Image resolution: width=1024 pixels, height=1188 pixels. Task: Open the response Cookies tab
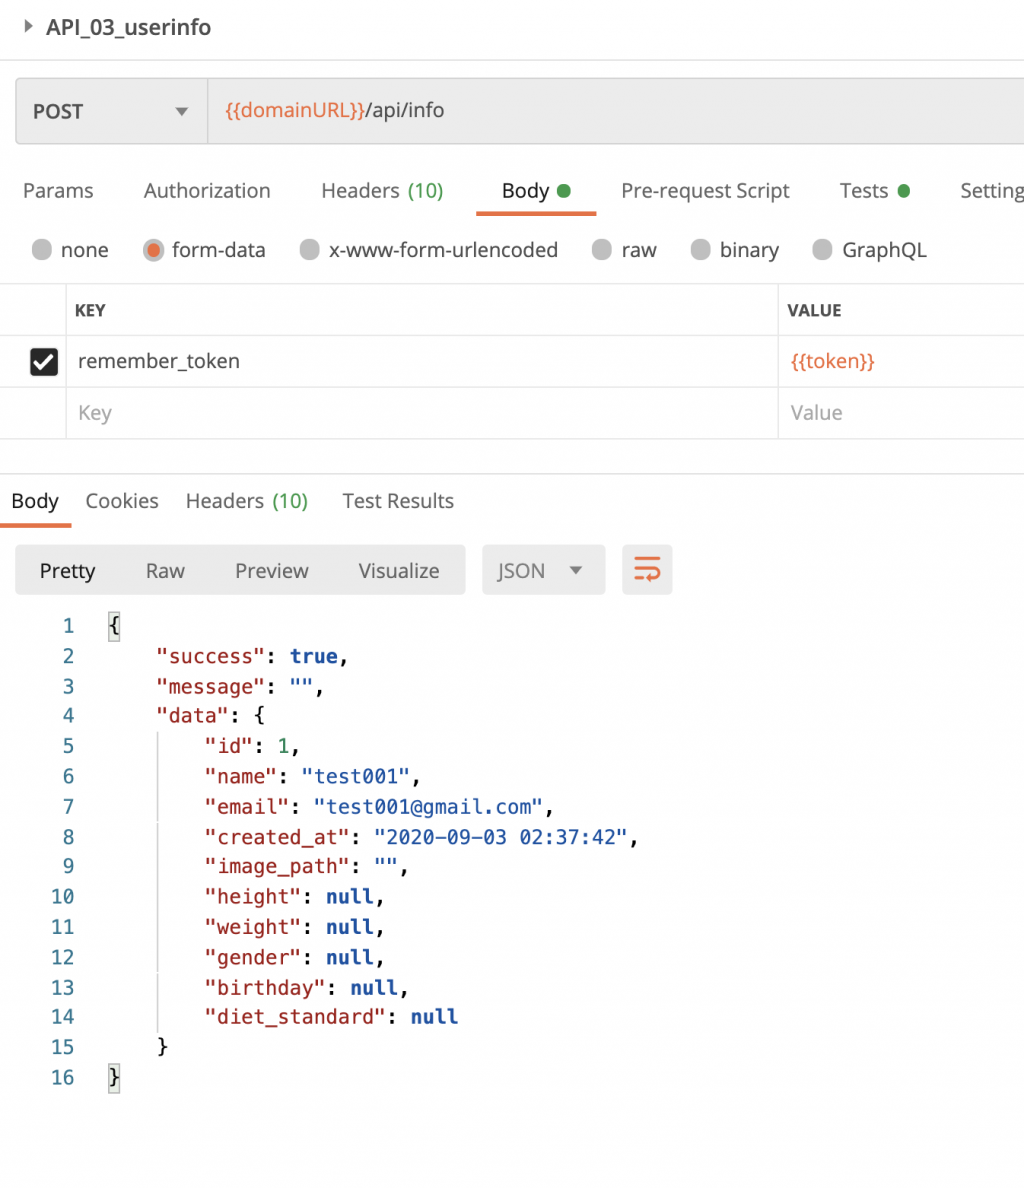[122, 501]
